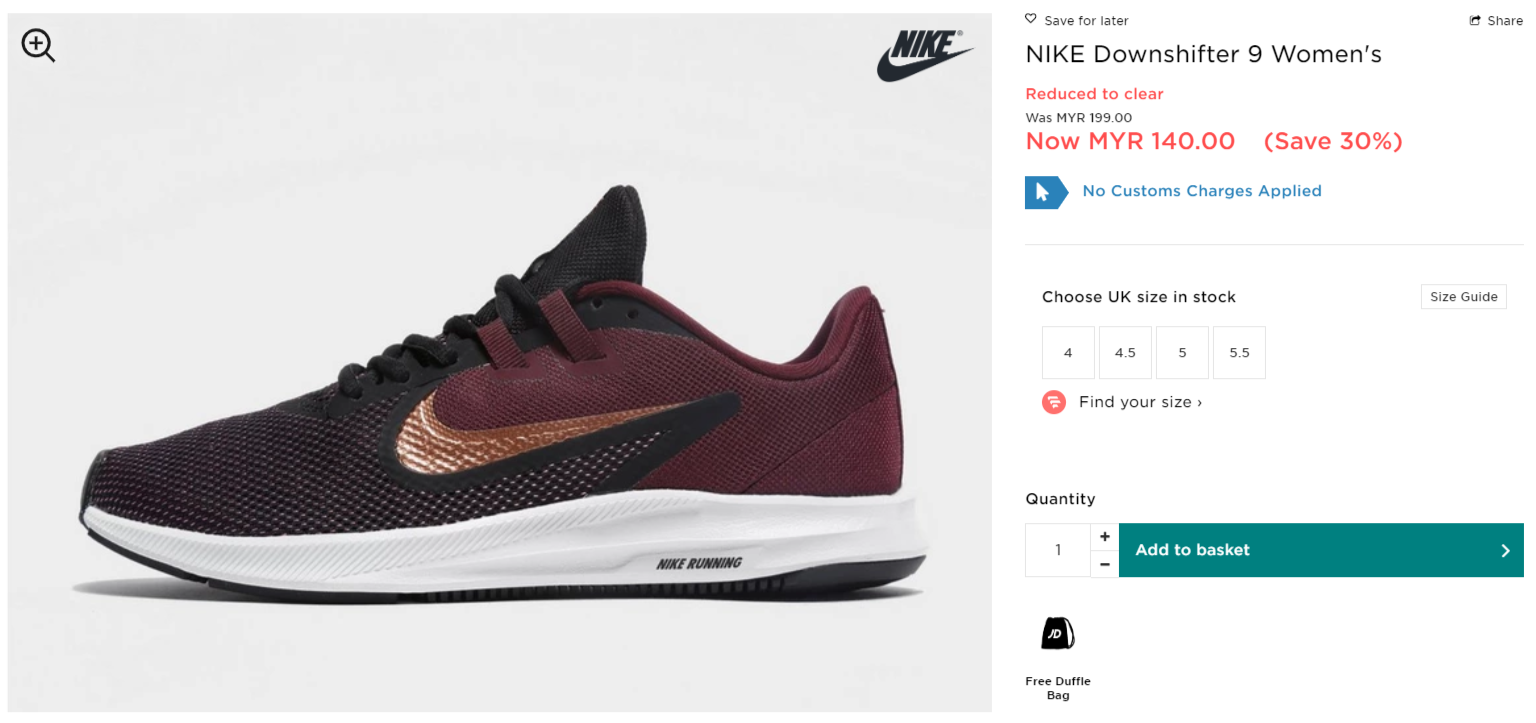1536x723 pixels.
Task: Click the zoom magnifier icon on product image
Action: coord(38,45)
